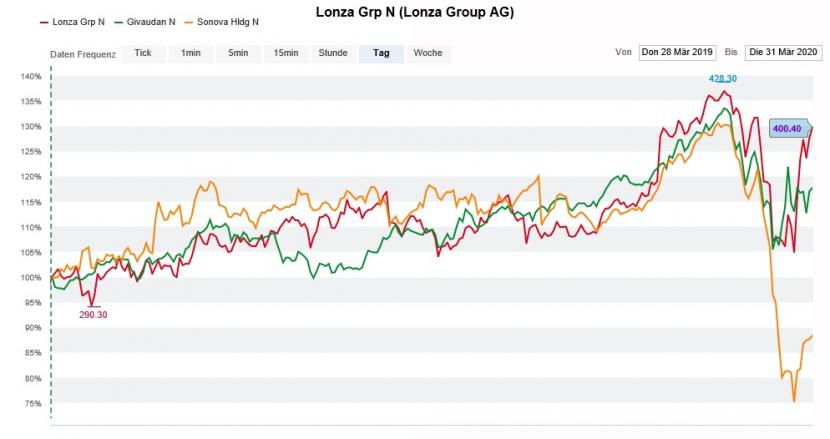Click the 400.40 current price marker

(788, 129)
